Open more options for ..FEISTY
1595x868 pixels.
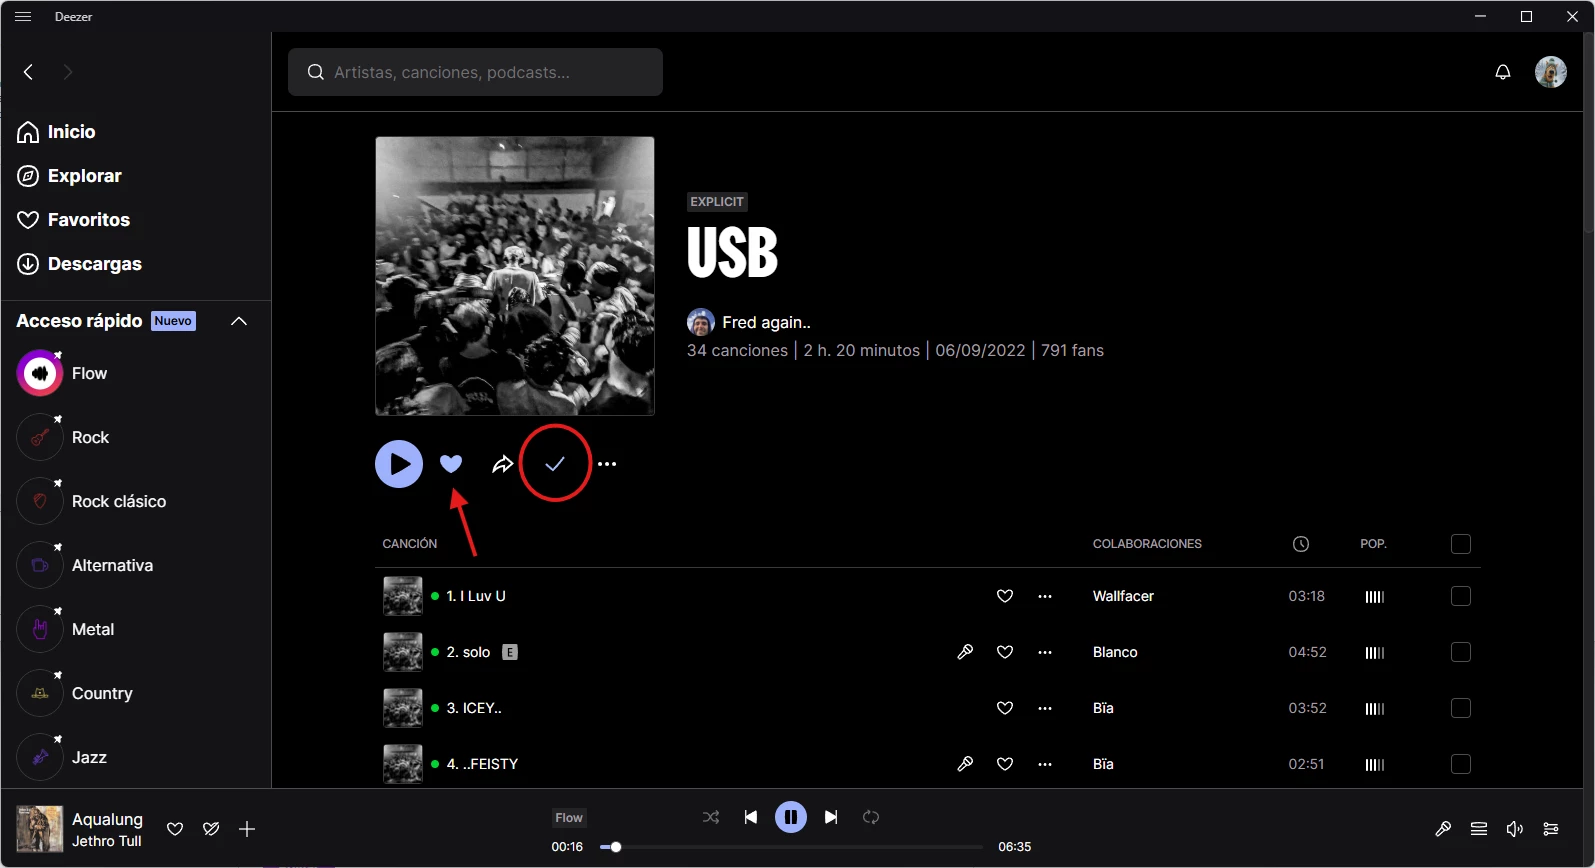(x=1045, y=764)
